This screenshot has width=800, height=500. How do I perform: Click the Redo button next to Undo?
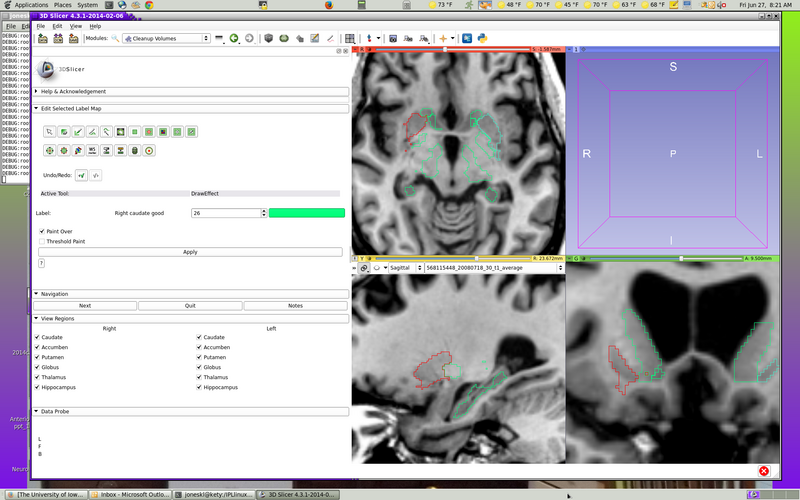95,175
